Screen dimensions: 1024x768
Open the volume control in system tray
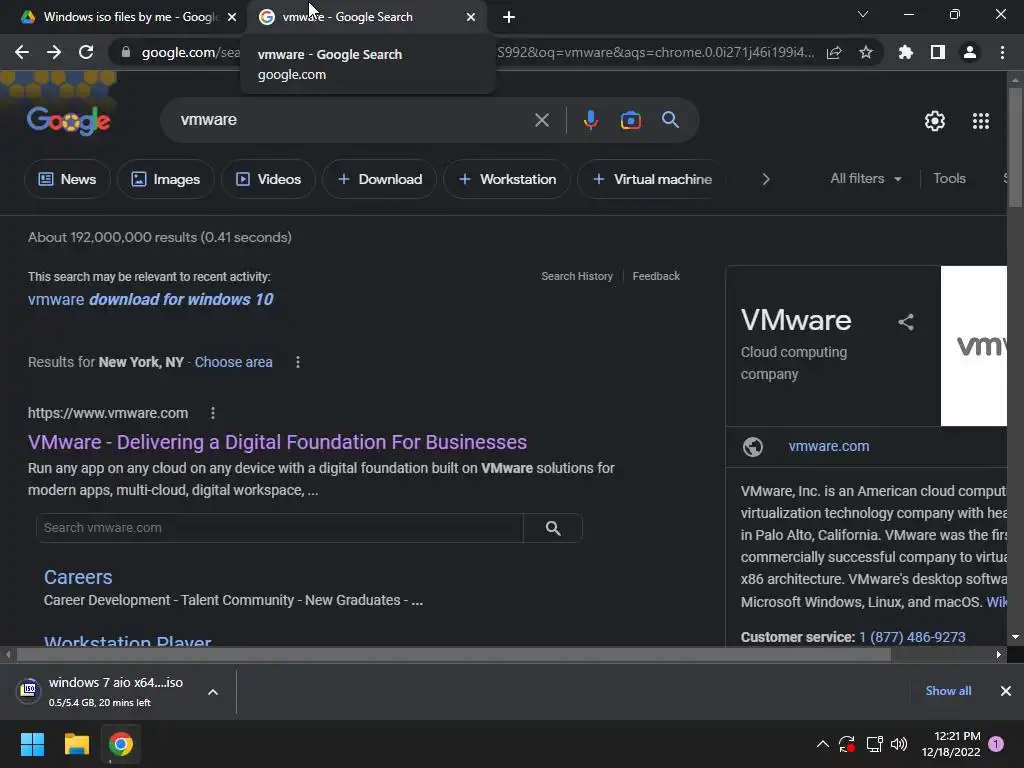(x=899, y=744)
